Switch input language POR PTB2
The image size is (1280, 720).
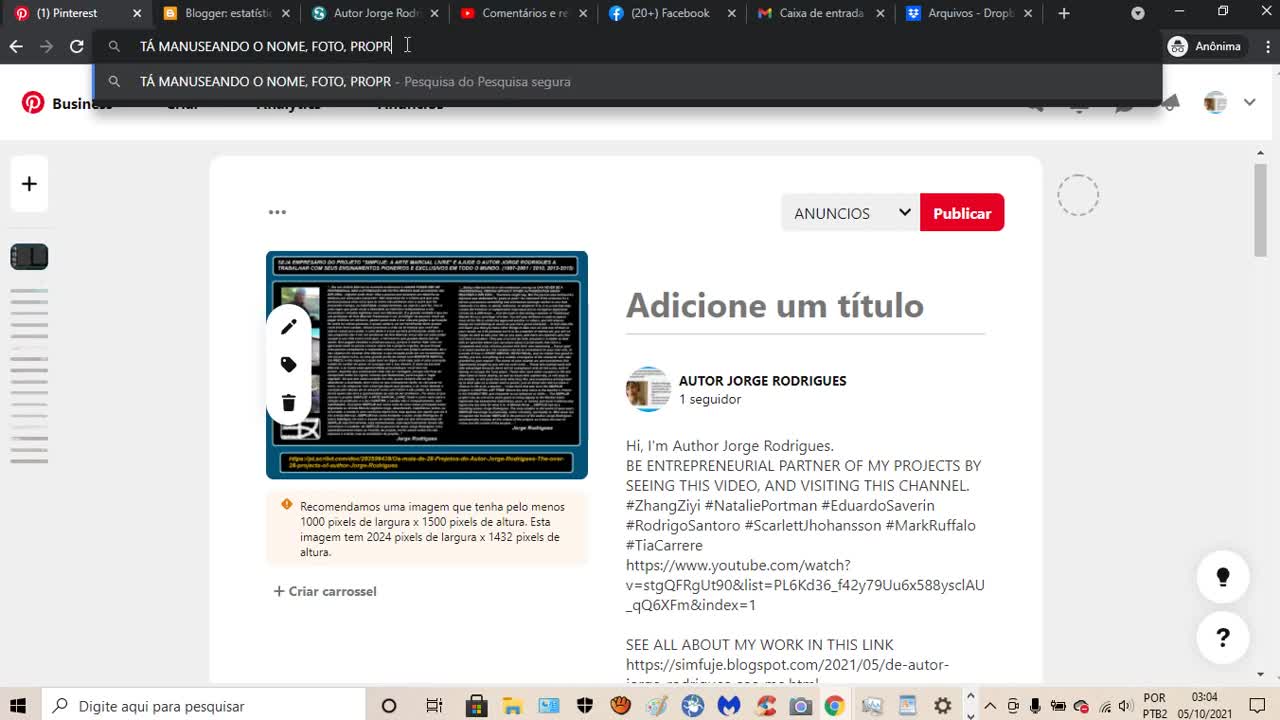point(1154,706)
